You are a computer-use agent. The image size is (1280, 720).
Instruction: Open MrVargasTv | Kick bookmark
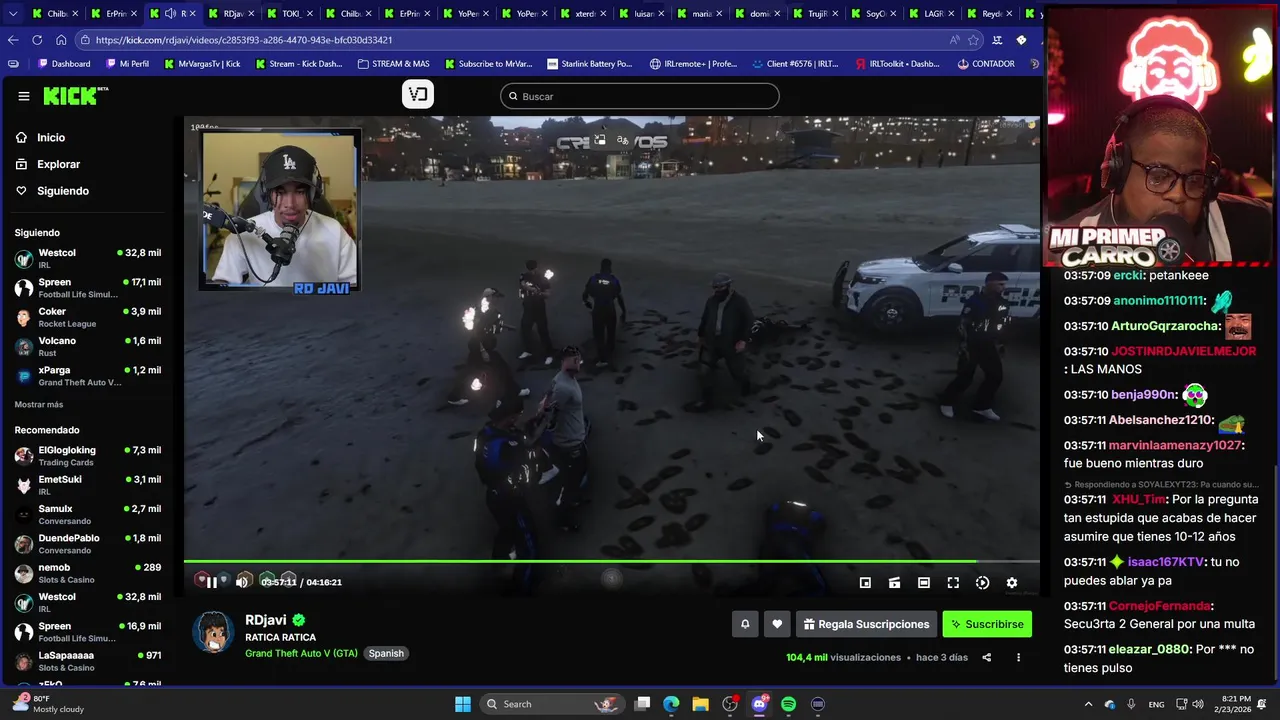(202, 64)
